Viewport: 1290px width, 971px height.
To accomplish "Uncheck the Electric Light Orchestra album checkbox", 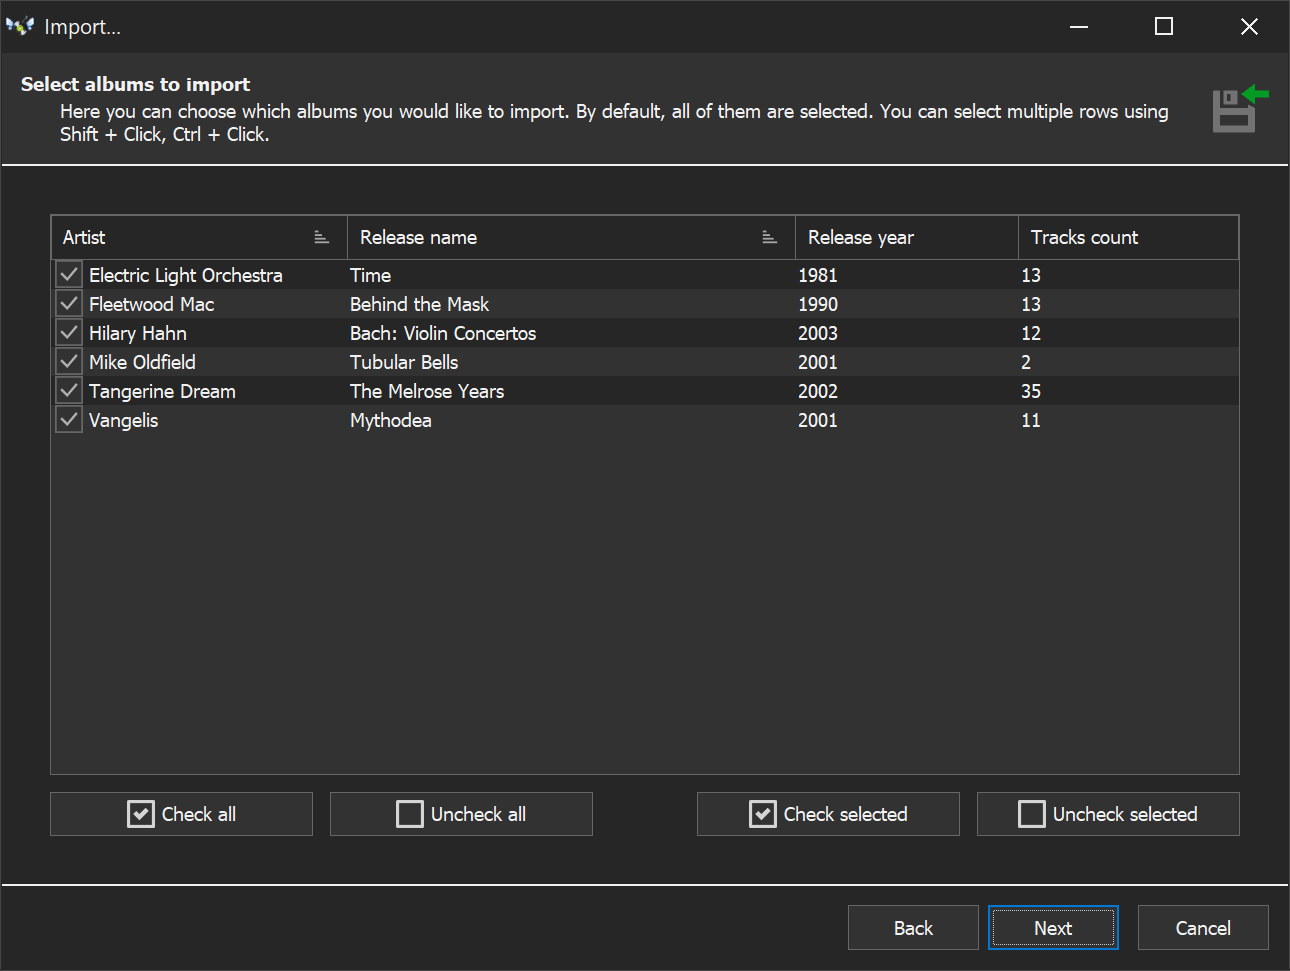I will pyautogui.click(x=69, y=275).
